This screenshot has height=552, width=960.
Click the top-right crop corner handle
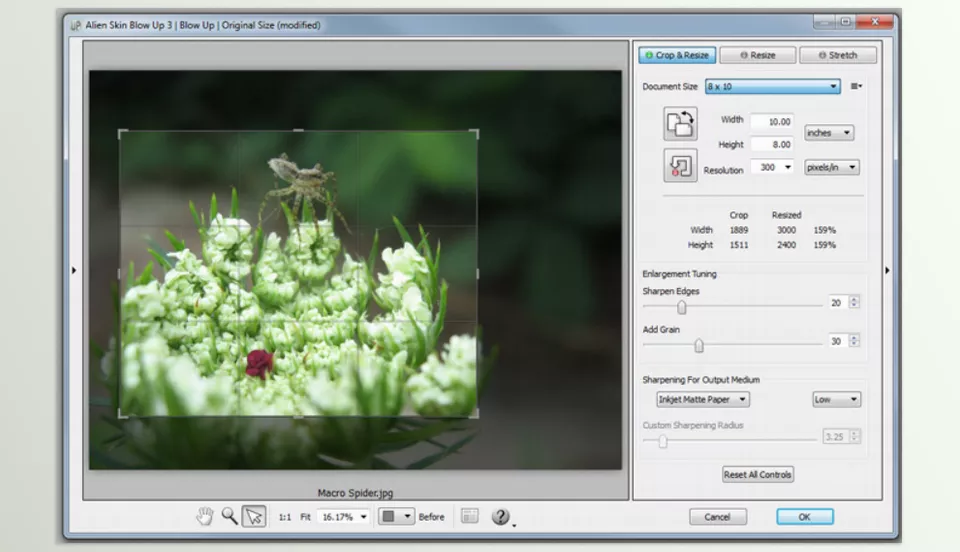coord(475,133)
